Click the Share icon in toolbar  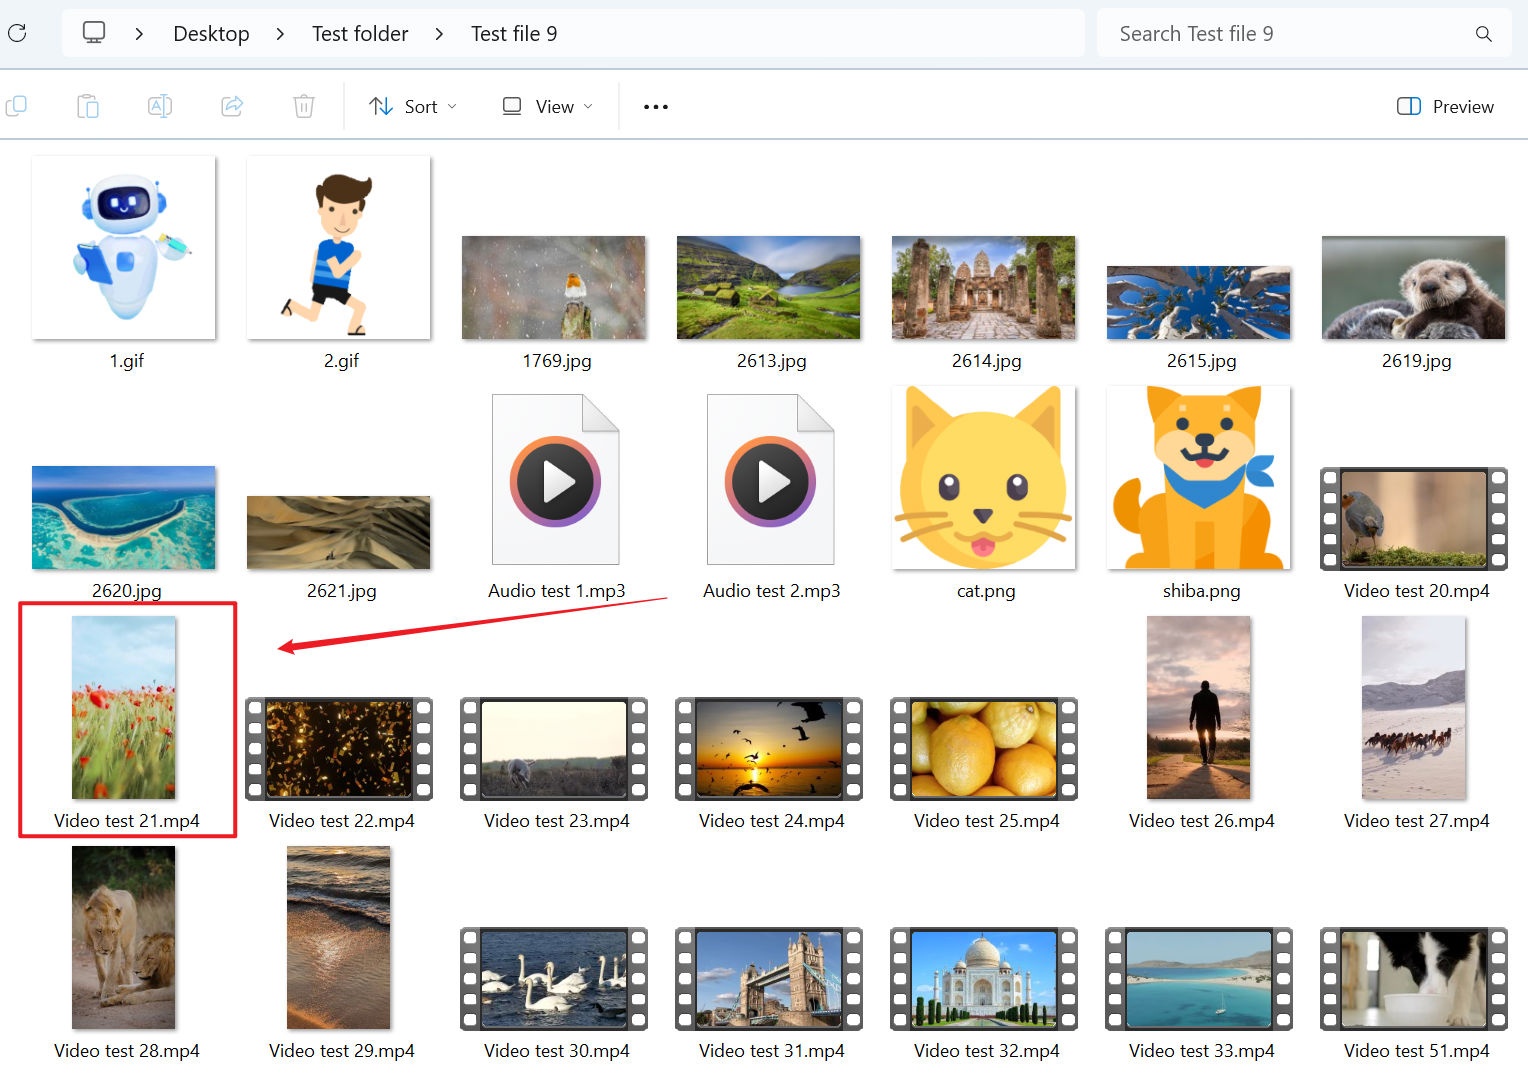click(232, 106)
